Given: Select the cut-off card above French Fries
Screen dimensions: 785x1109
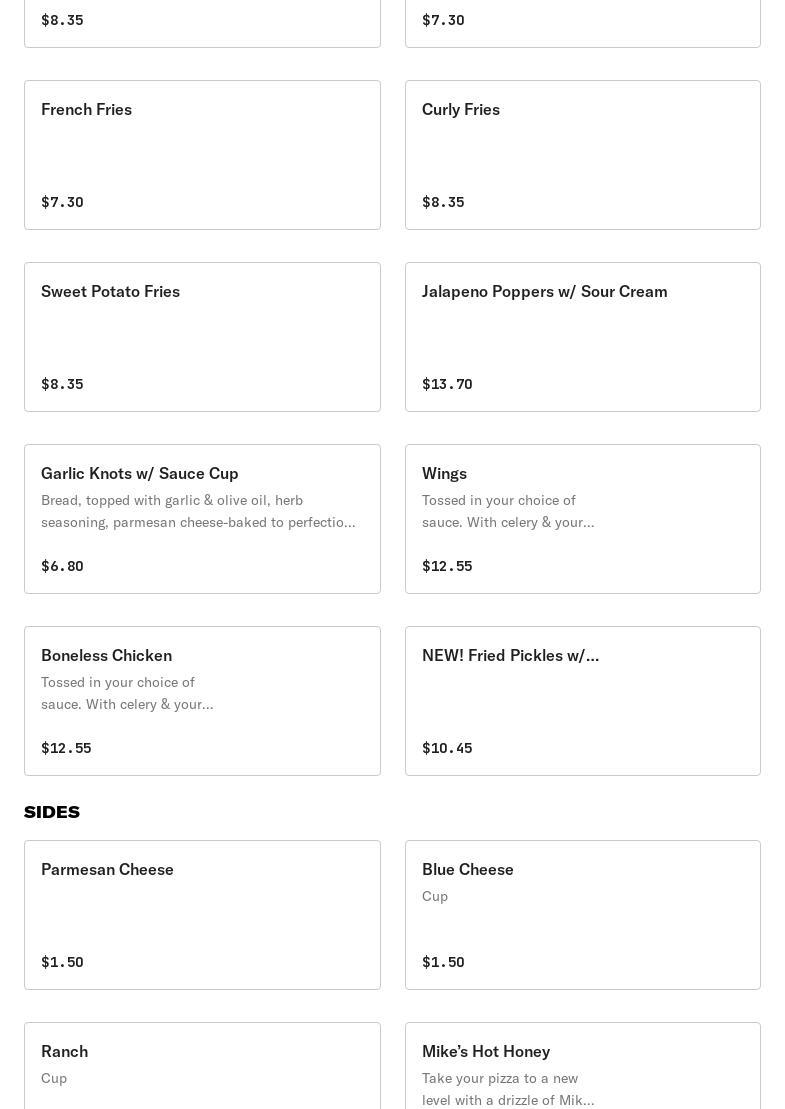Looking at the screenshot, I should 202,22.
